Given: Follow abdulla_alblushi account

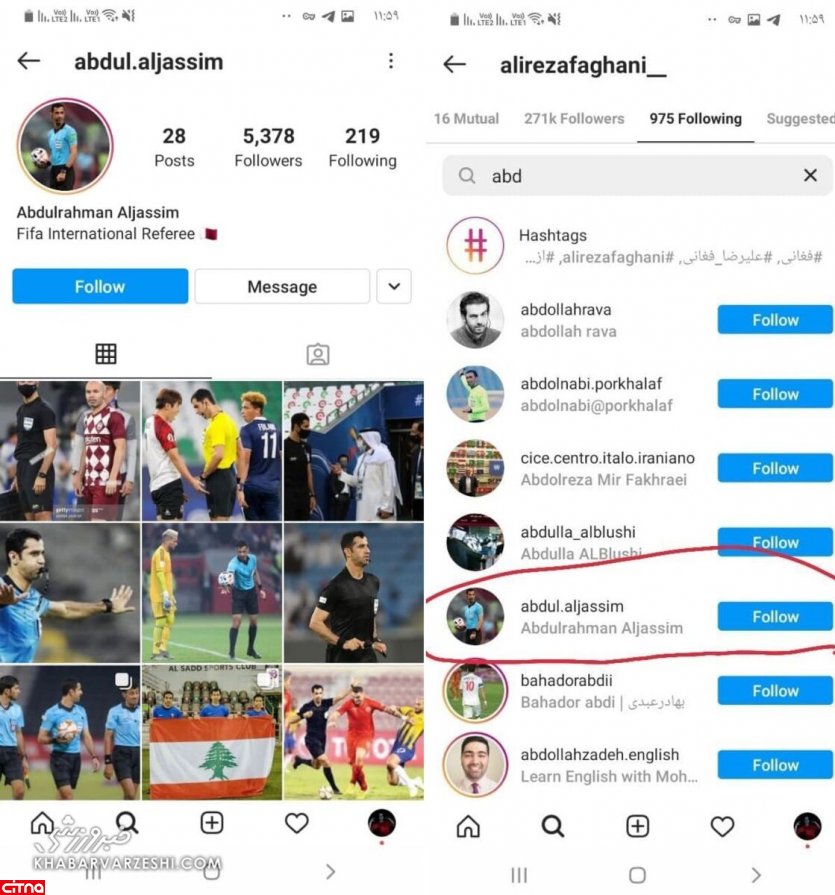Looking at the screenshot, I should tap(775, 542).
